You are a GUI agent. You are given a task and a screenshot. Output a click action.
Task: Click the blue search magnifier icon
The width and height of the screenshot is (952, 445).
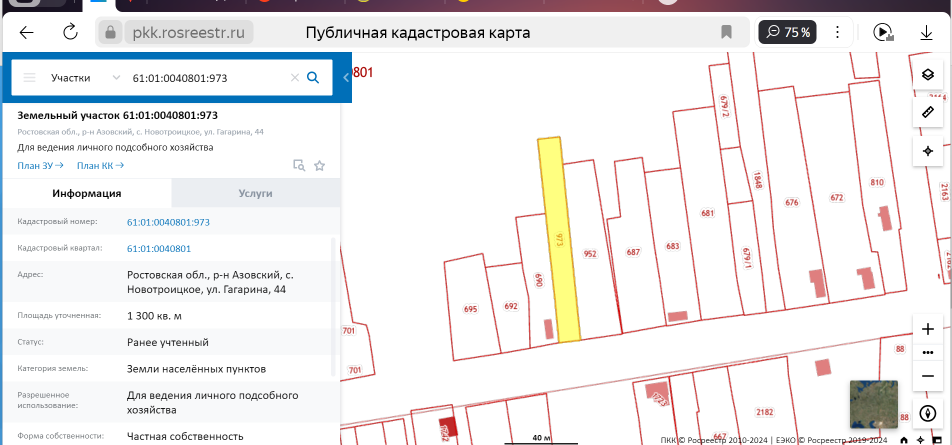point(313,77)
